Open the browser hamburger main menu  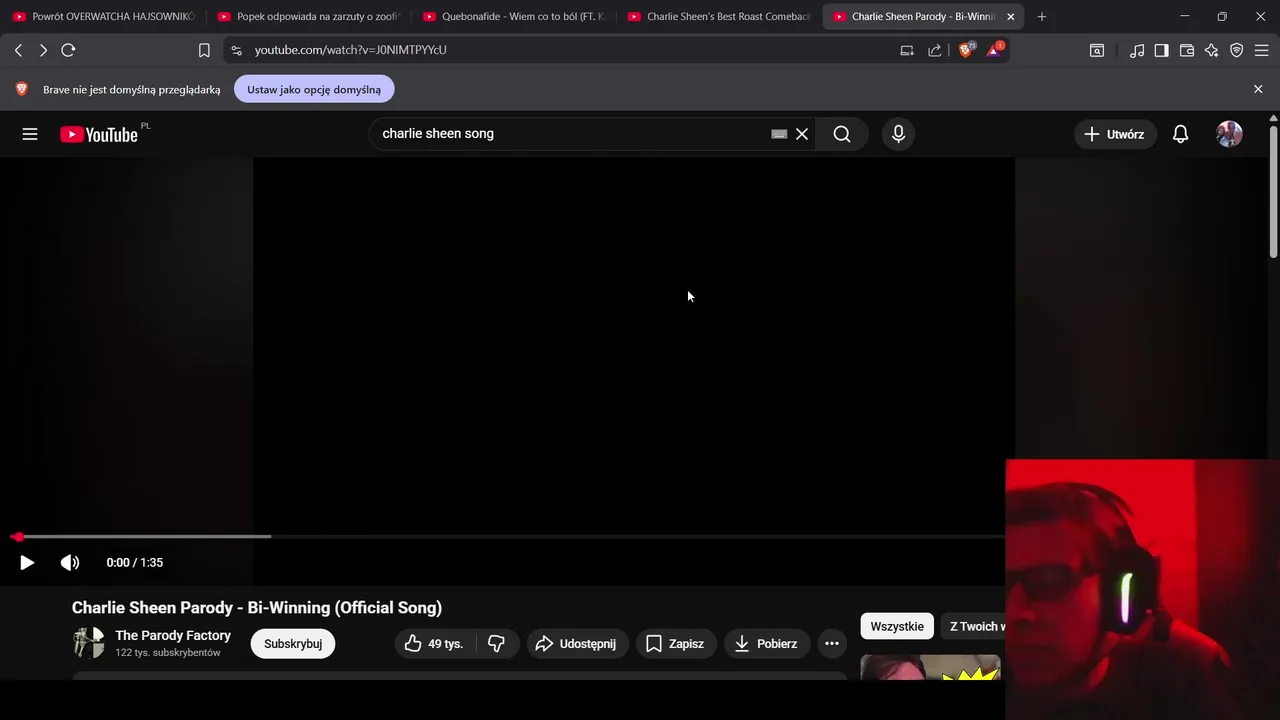[x=1261, y=50]
